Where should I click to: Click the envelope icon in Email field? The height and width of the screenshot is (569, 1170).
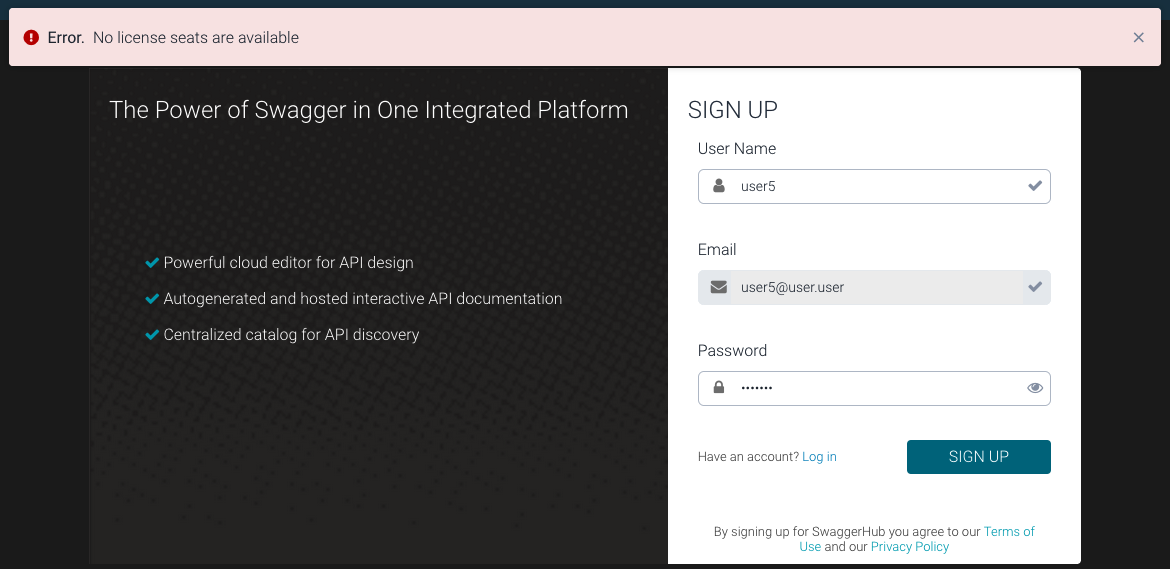coord(718,287)
